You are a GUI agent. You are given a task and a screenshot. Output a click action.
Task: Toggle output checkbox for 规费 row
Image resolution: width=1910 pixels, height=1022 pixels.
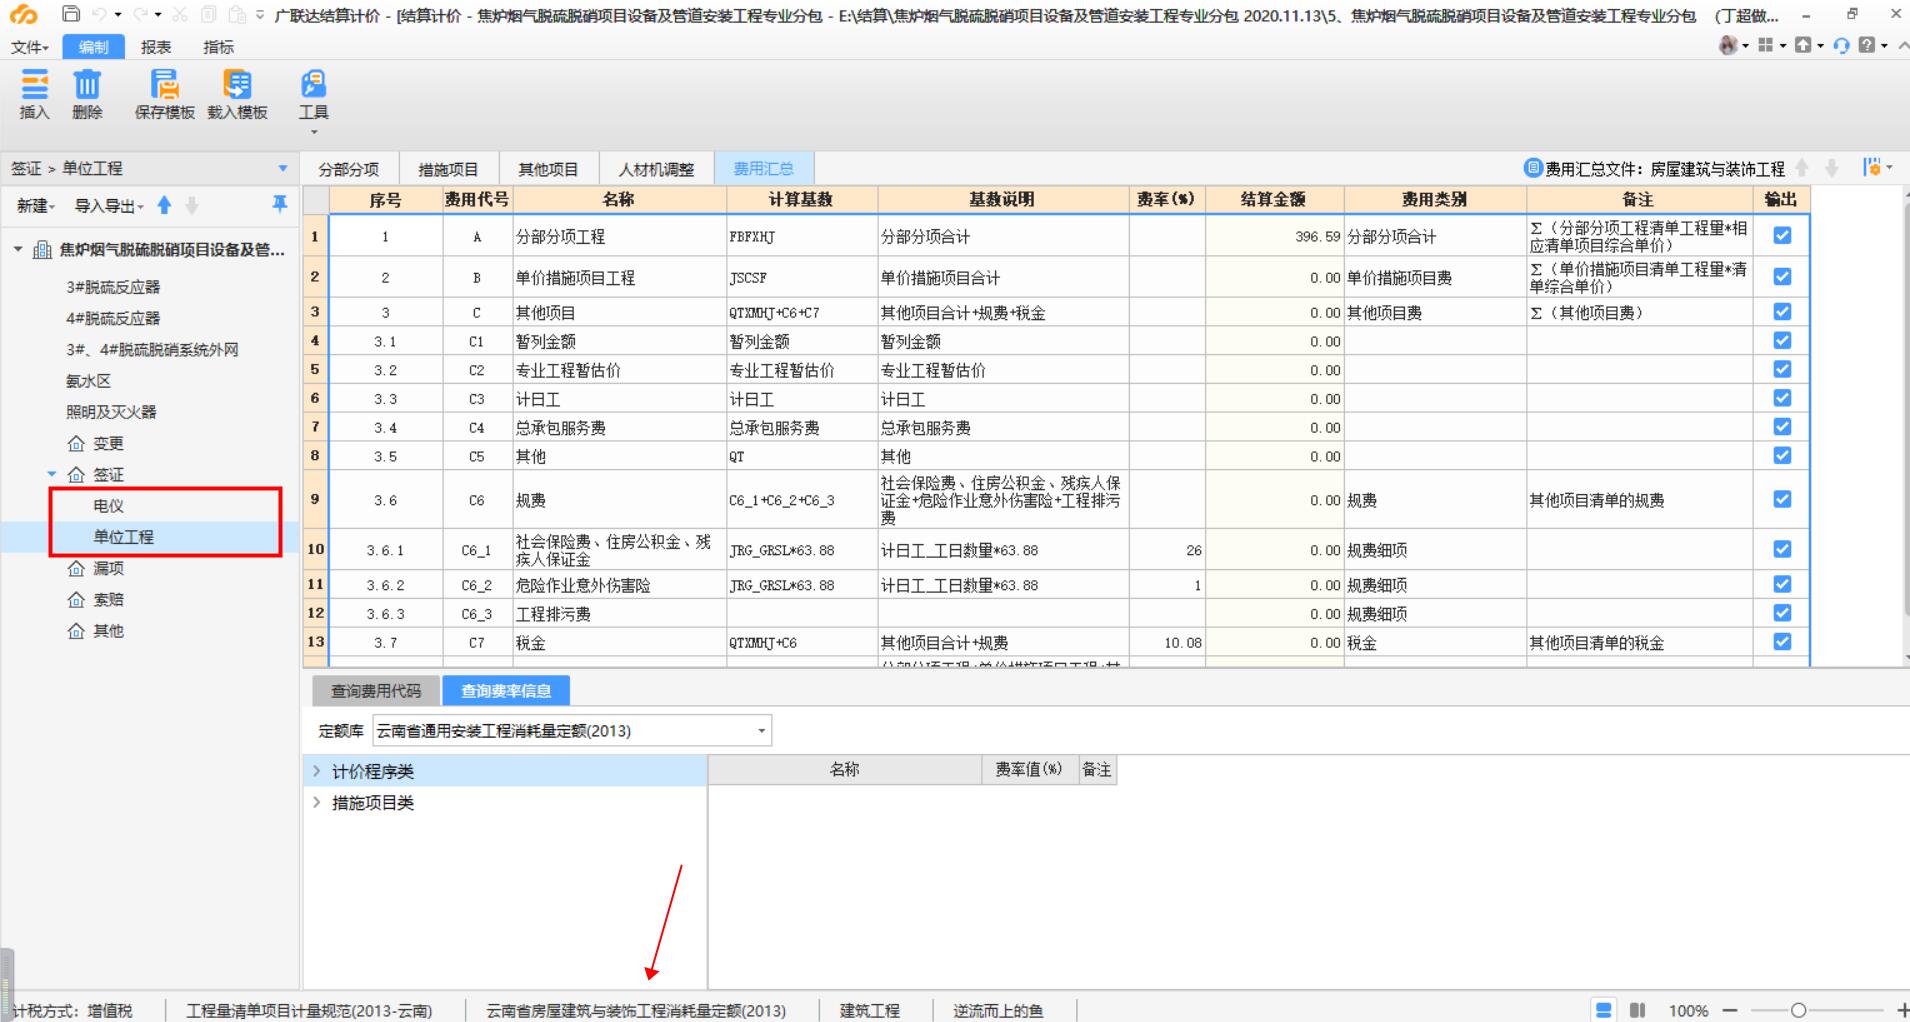click(x=1782, y=499)
